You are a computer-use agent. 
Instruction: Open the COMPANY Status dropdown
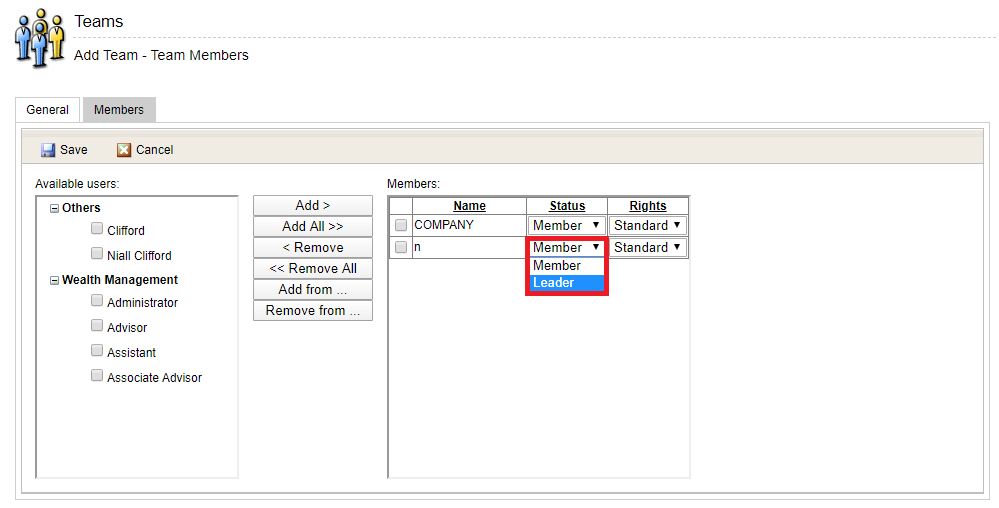pyautogui.click(x=566, y=226)
